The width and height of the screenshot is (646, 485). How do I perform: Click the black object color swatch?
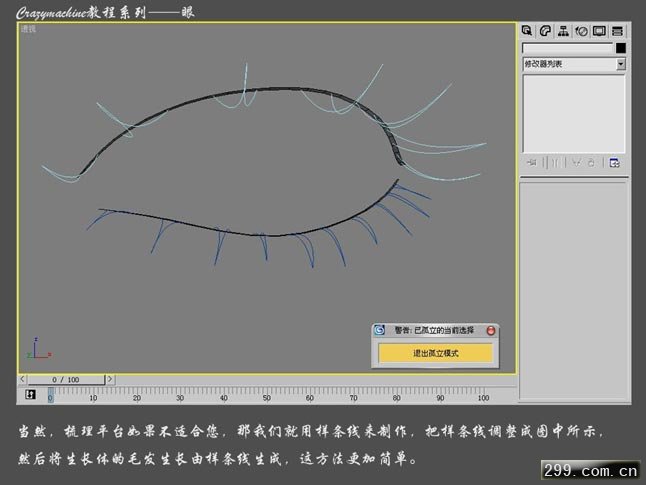[x=620, y=48]
